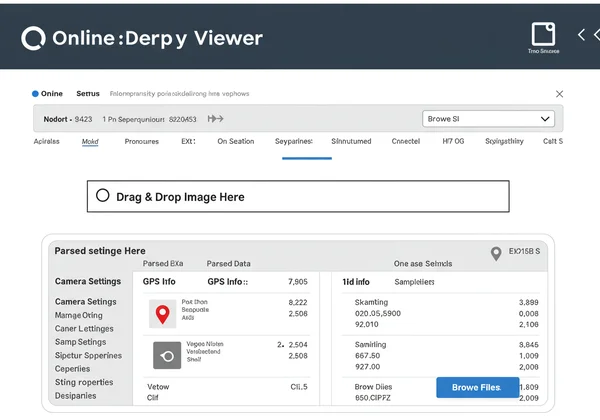The width and height of the screenshot is (600, 420).
Task: Open the EXt: tab
Action: [188, 141]
